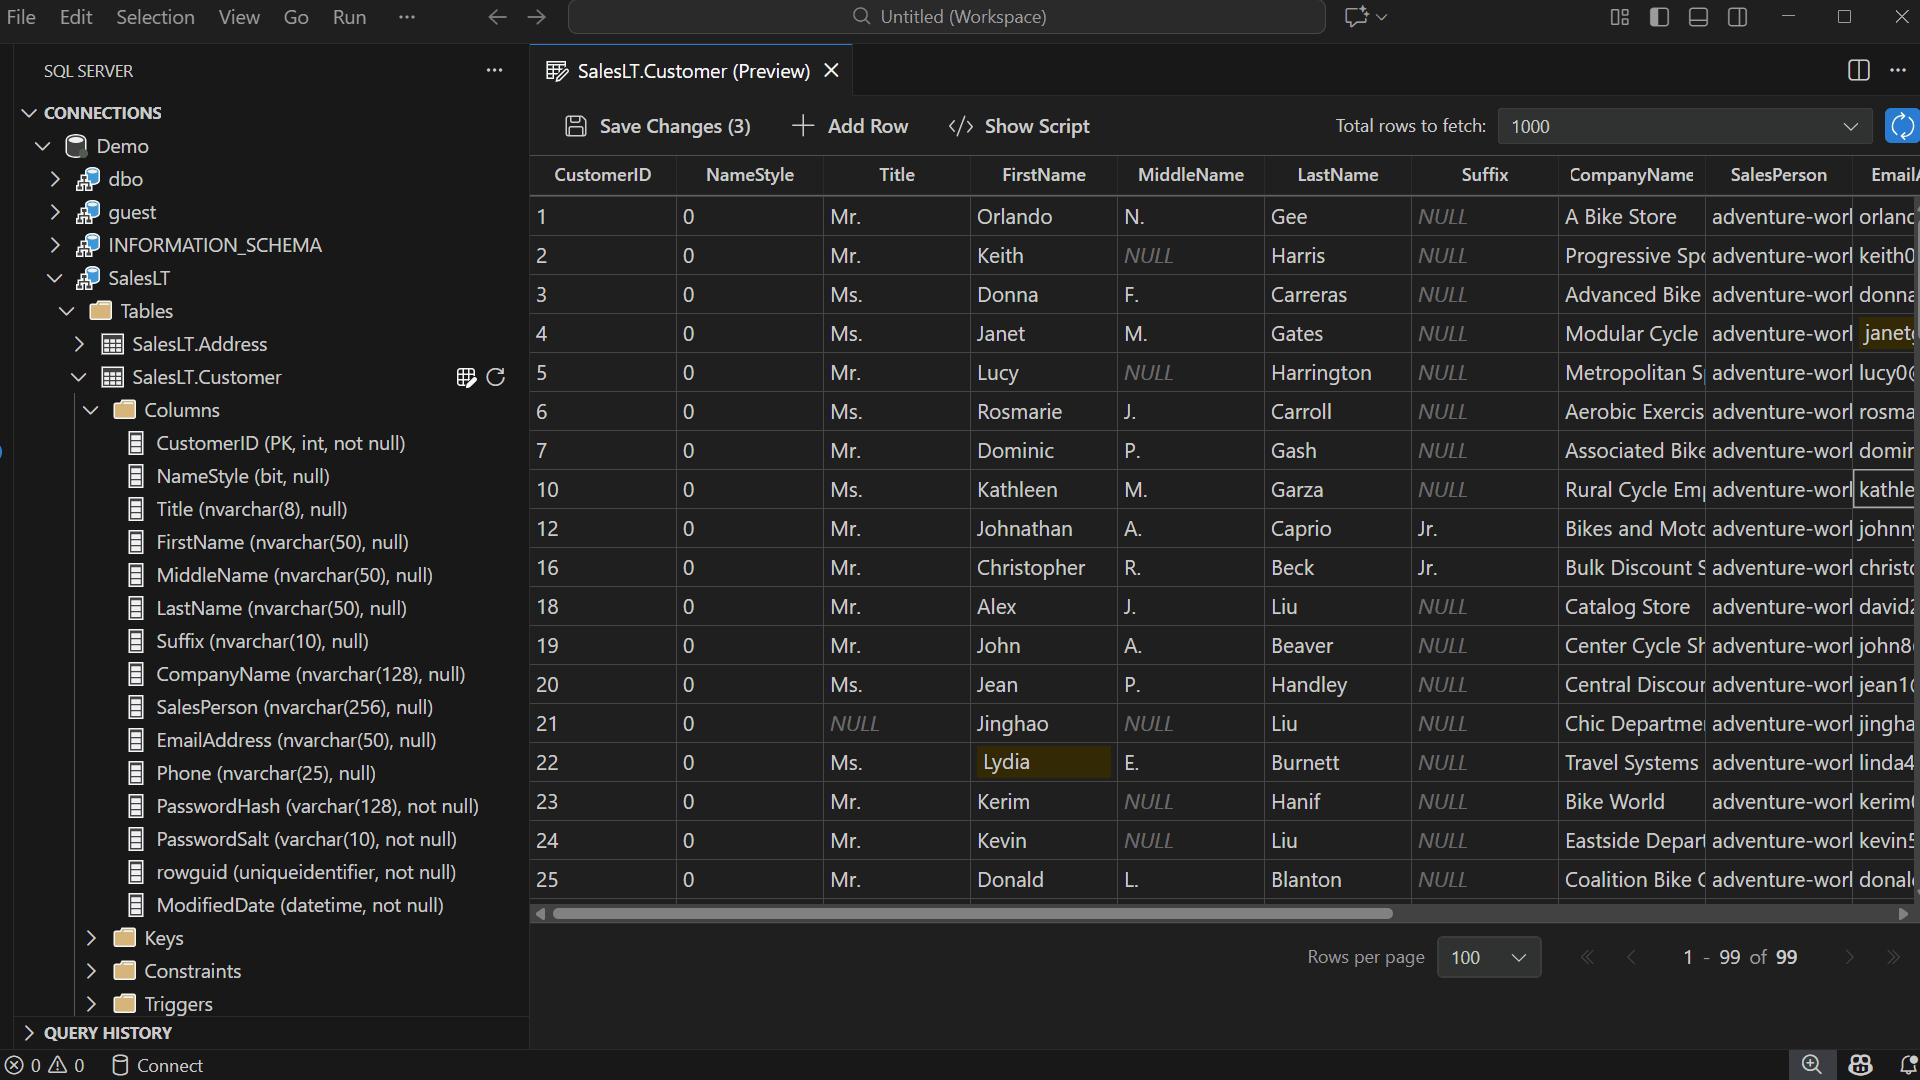Toggle the bottom panel visibility
Screen dimensions: 1920x1080
[x=1698, y=17]
